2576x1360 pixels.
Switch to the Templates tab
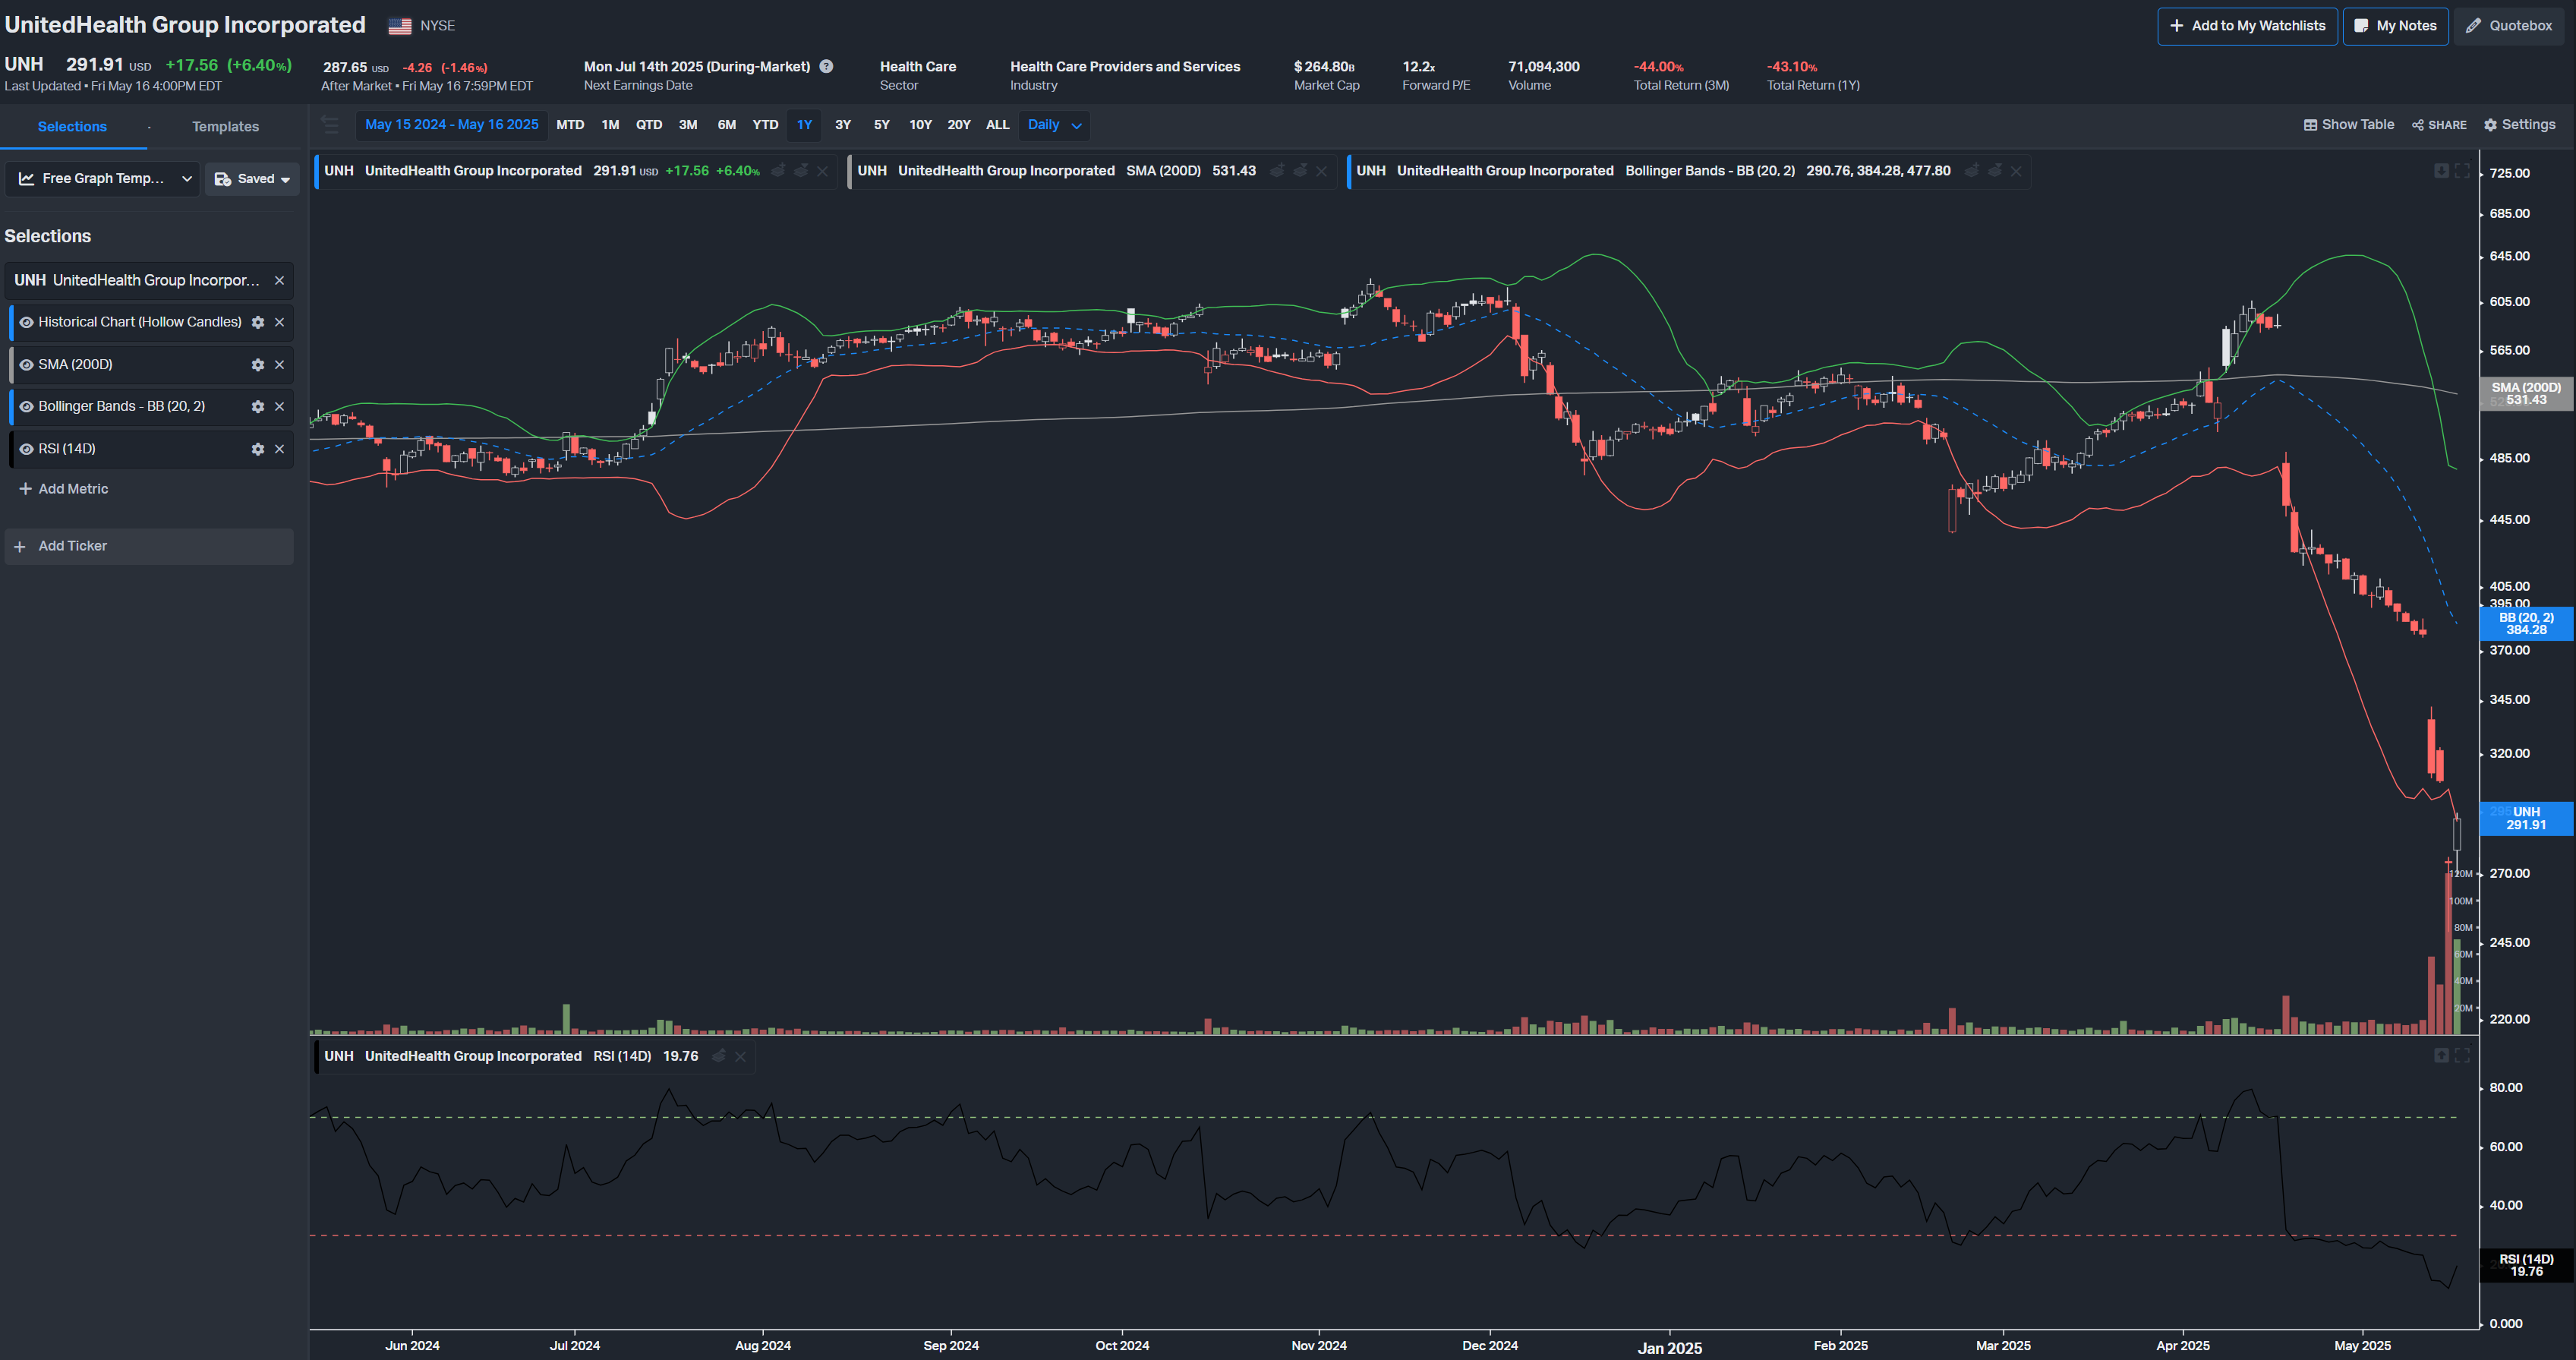(x=225, y=127)
